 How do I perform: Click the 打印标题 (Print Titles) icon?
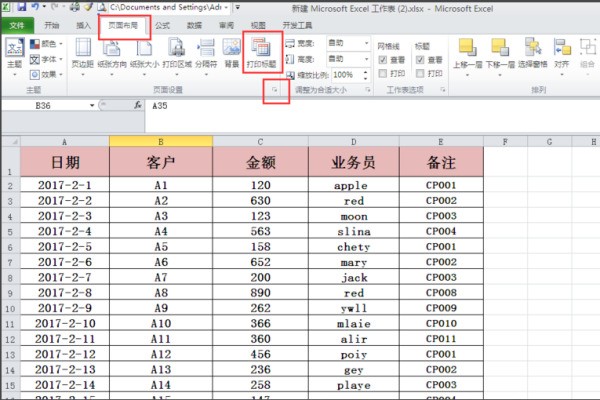coord(261,52)
